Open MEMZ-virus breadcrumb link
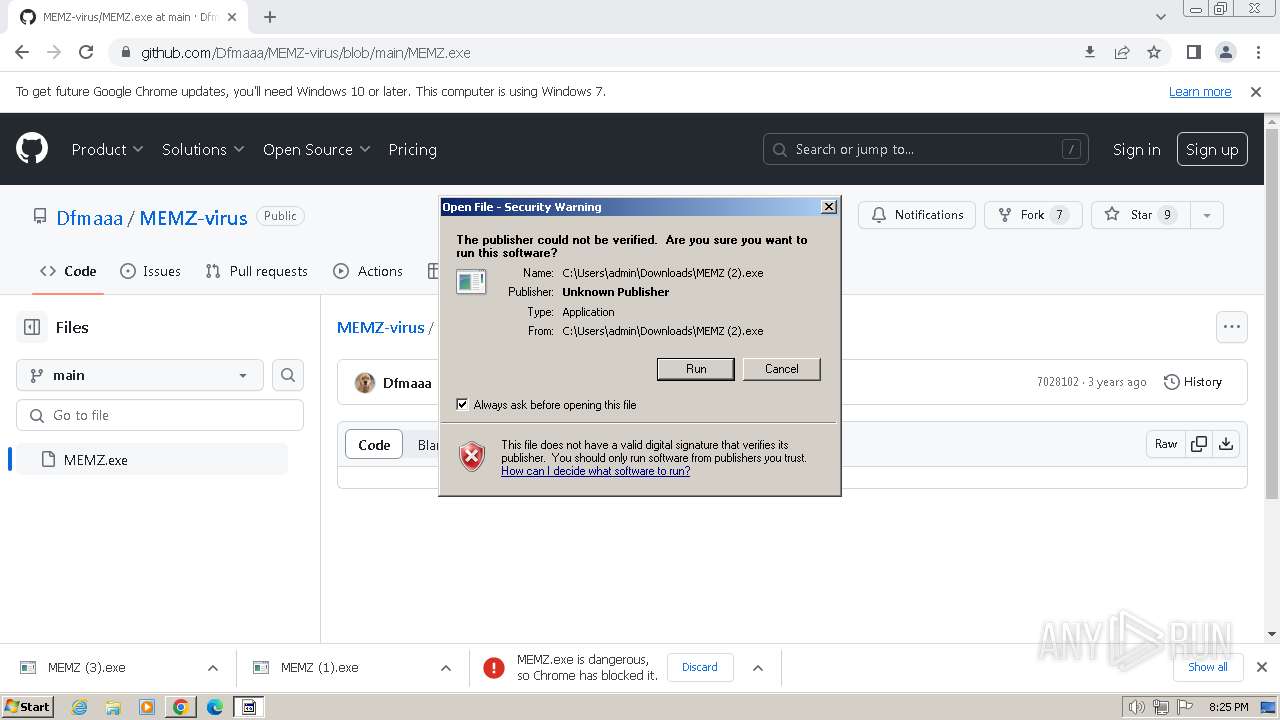Screen dimensions: 1280x720 [380, 328]
